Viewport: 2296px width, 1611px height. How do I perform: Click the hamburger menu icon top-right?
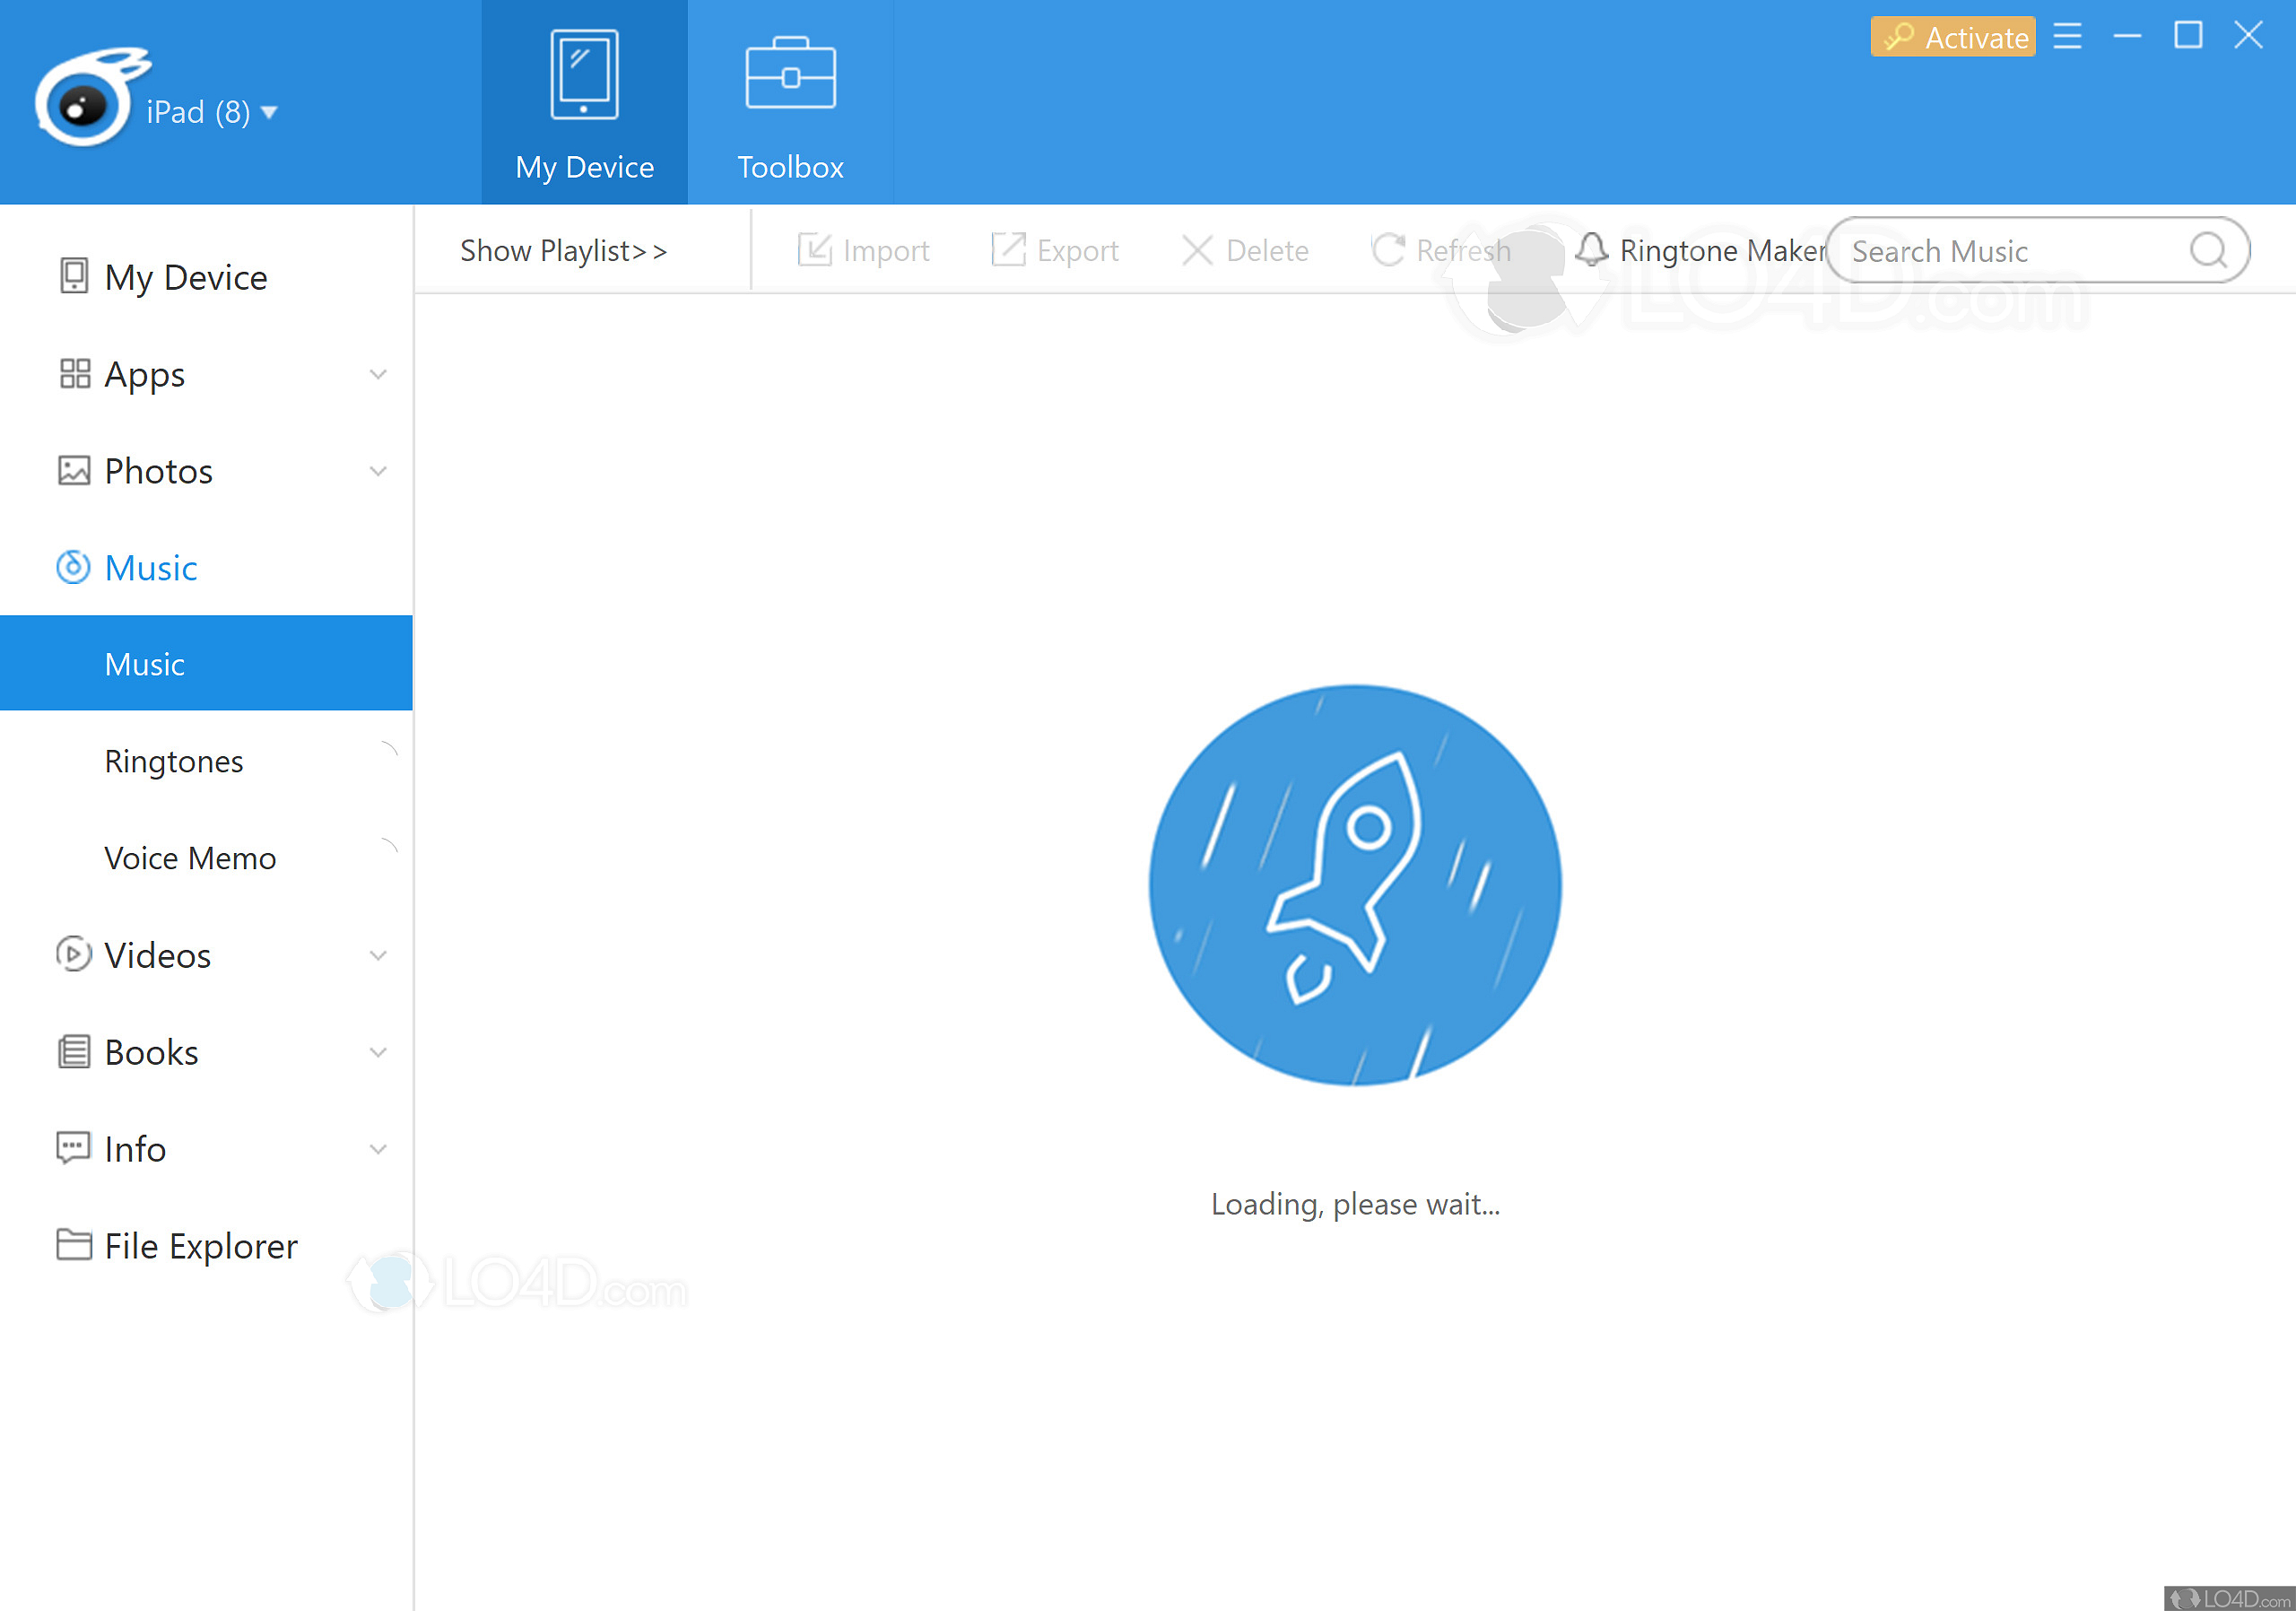point(2080,35)
